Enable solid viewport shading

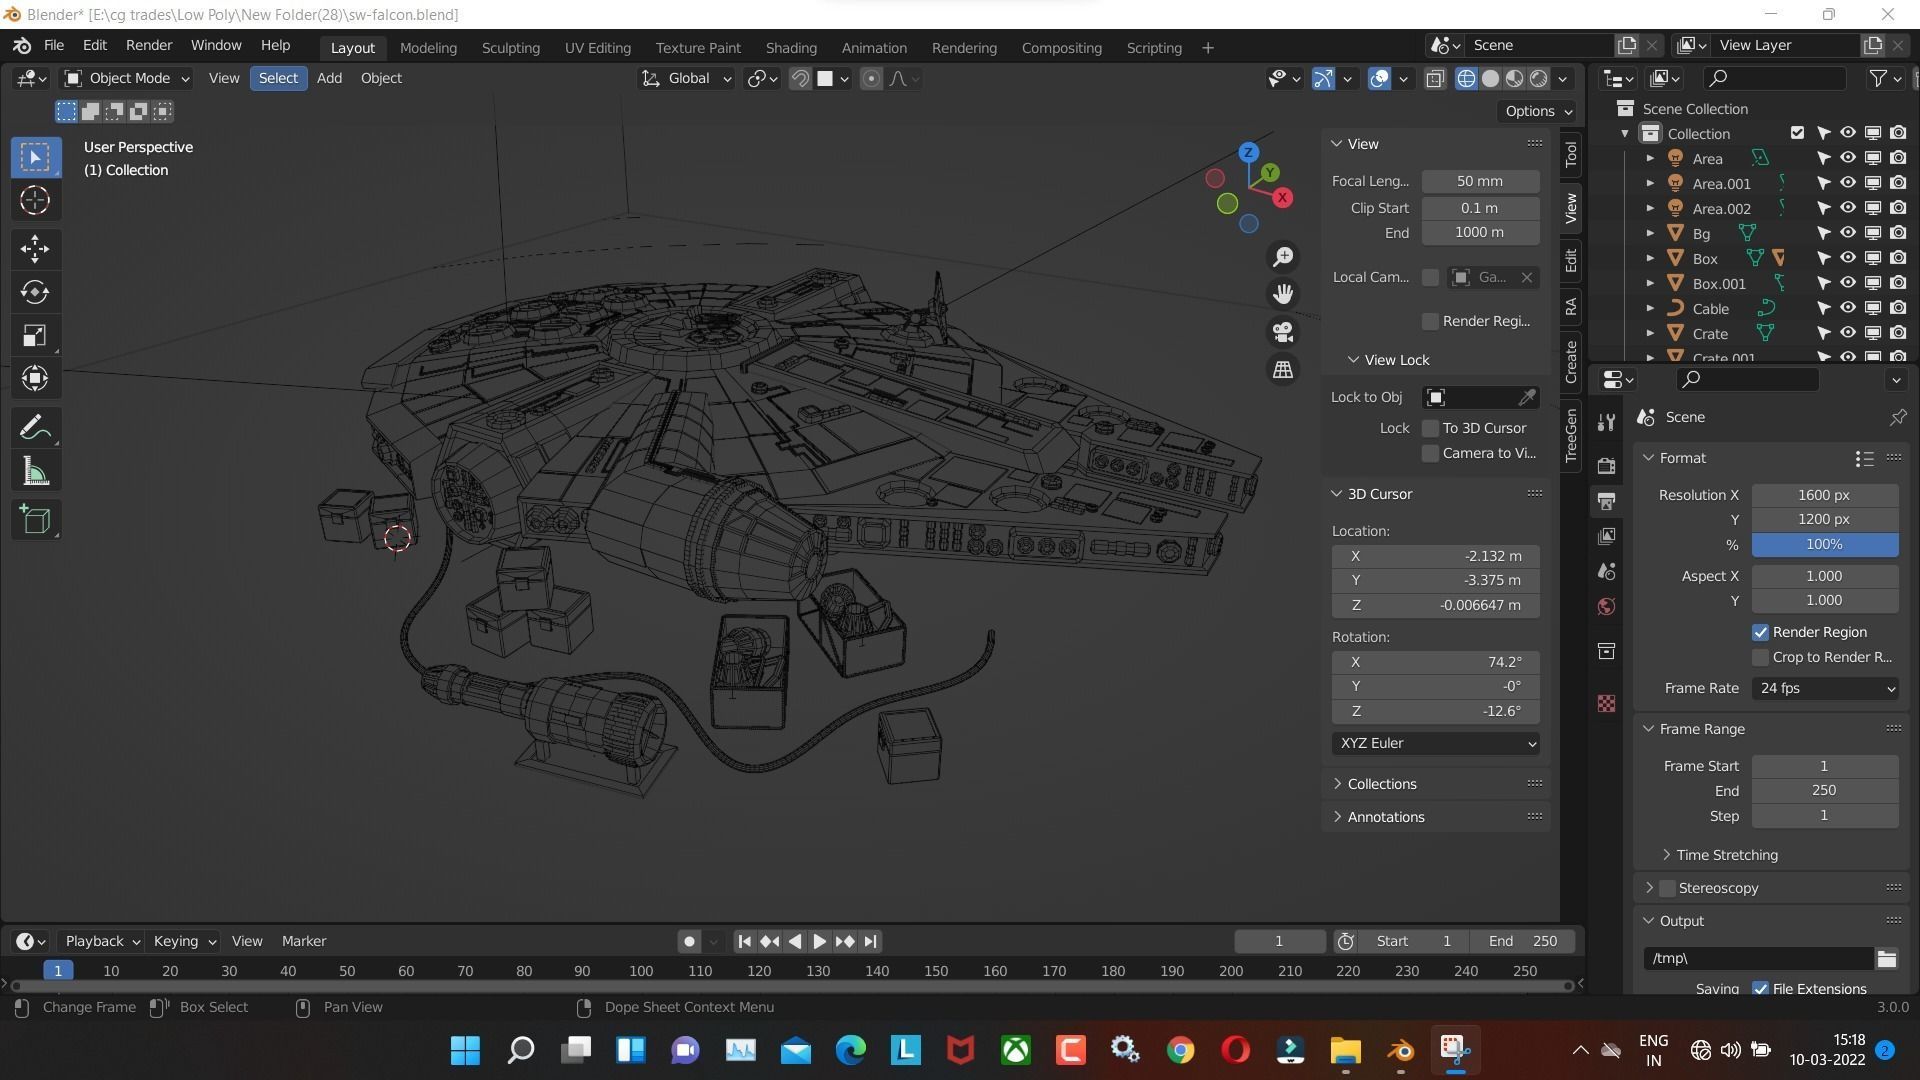[x=1490, y=78]
